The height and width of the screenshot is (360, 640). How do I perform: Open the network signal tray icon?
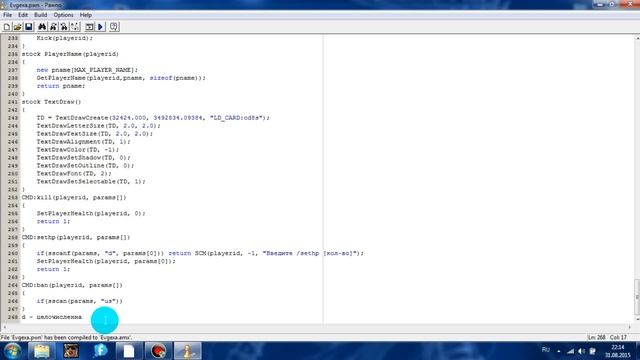[x=571, y=351]
